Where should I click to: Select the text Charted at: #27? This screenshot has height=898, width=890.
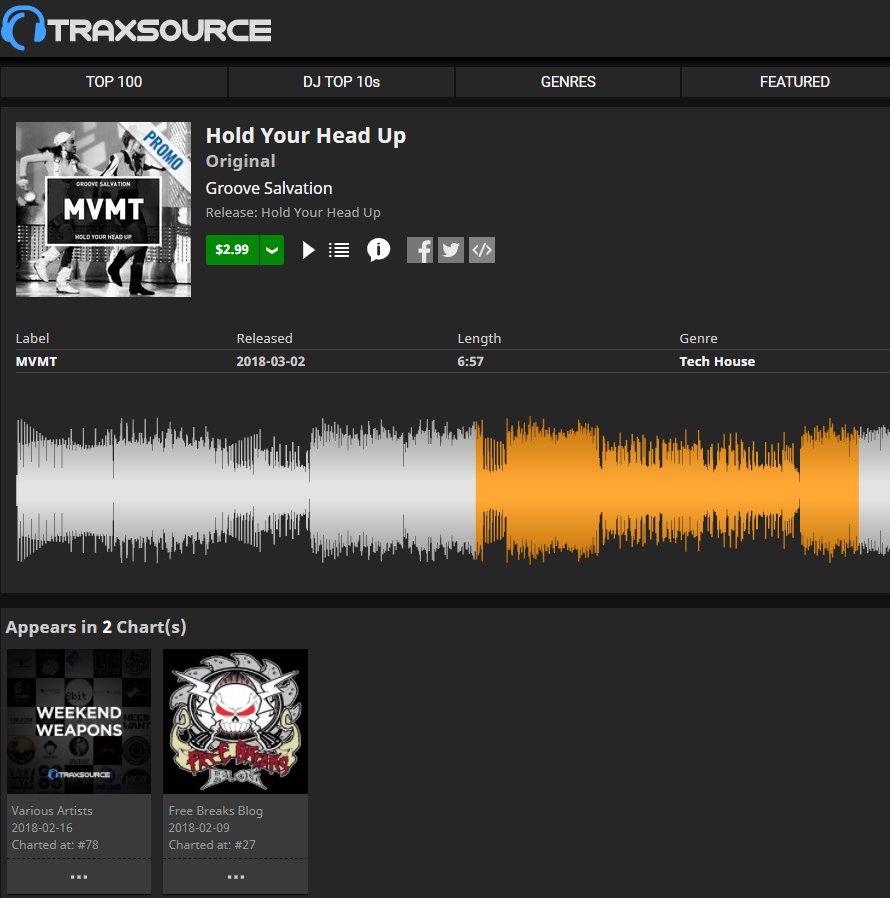(212, 845)
